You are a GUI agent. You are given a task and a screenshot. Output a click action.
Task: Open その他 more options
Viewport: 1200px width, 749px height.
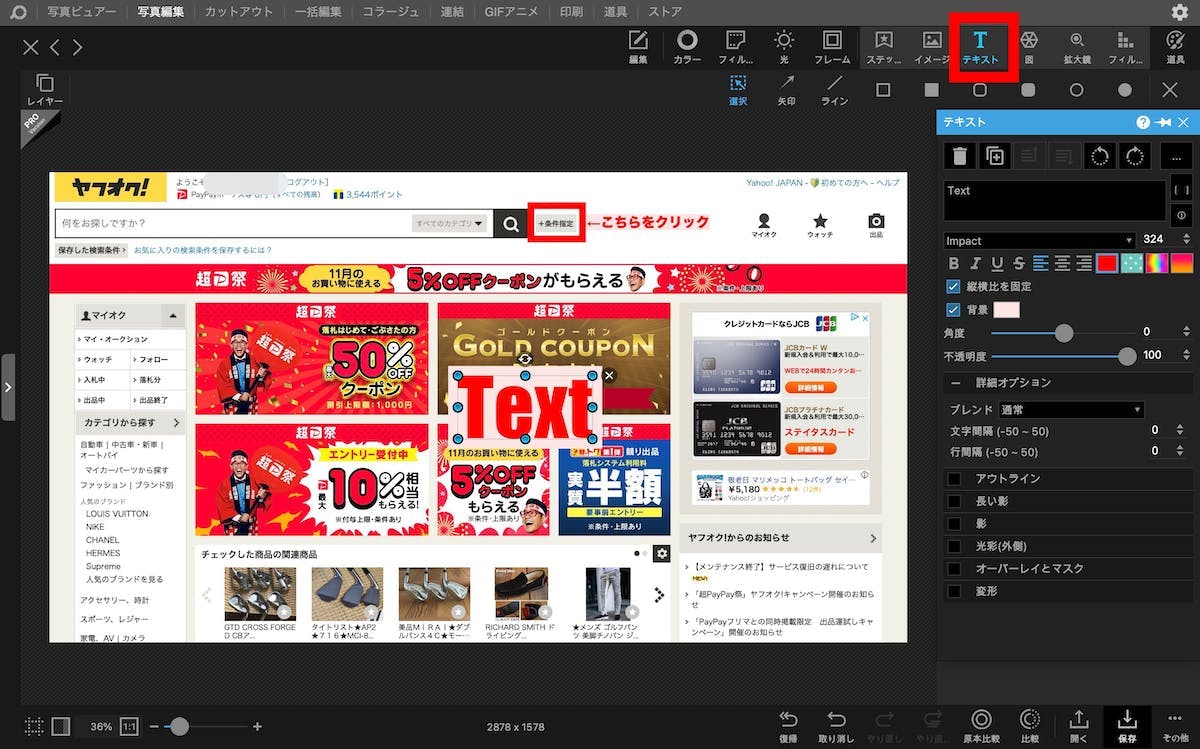coord(1175,726)
